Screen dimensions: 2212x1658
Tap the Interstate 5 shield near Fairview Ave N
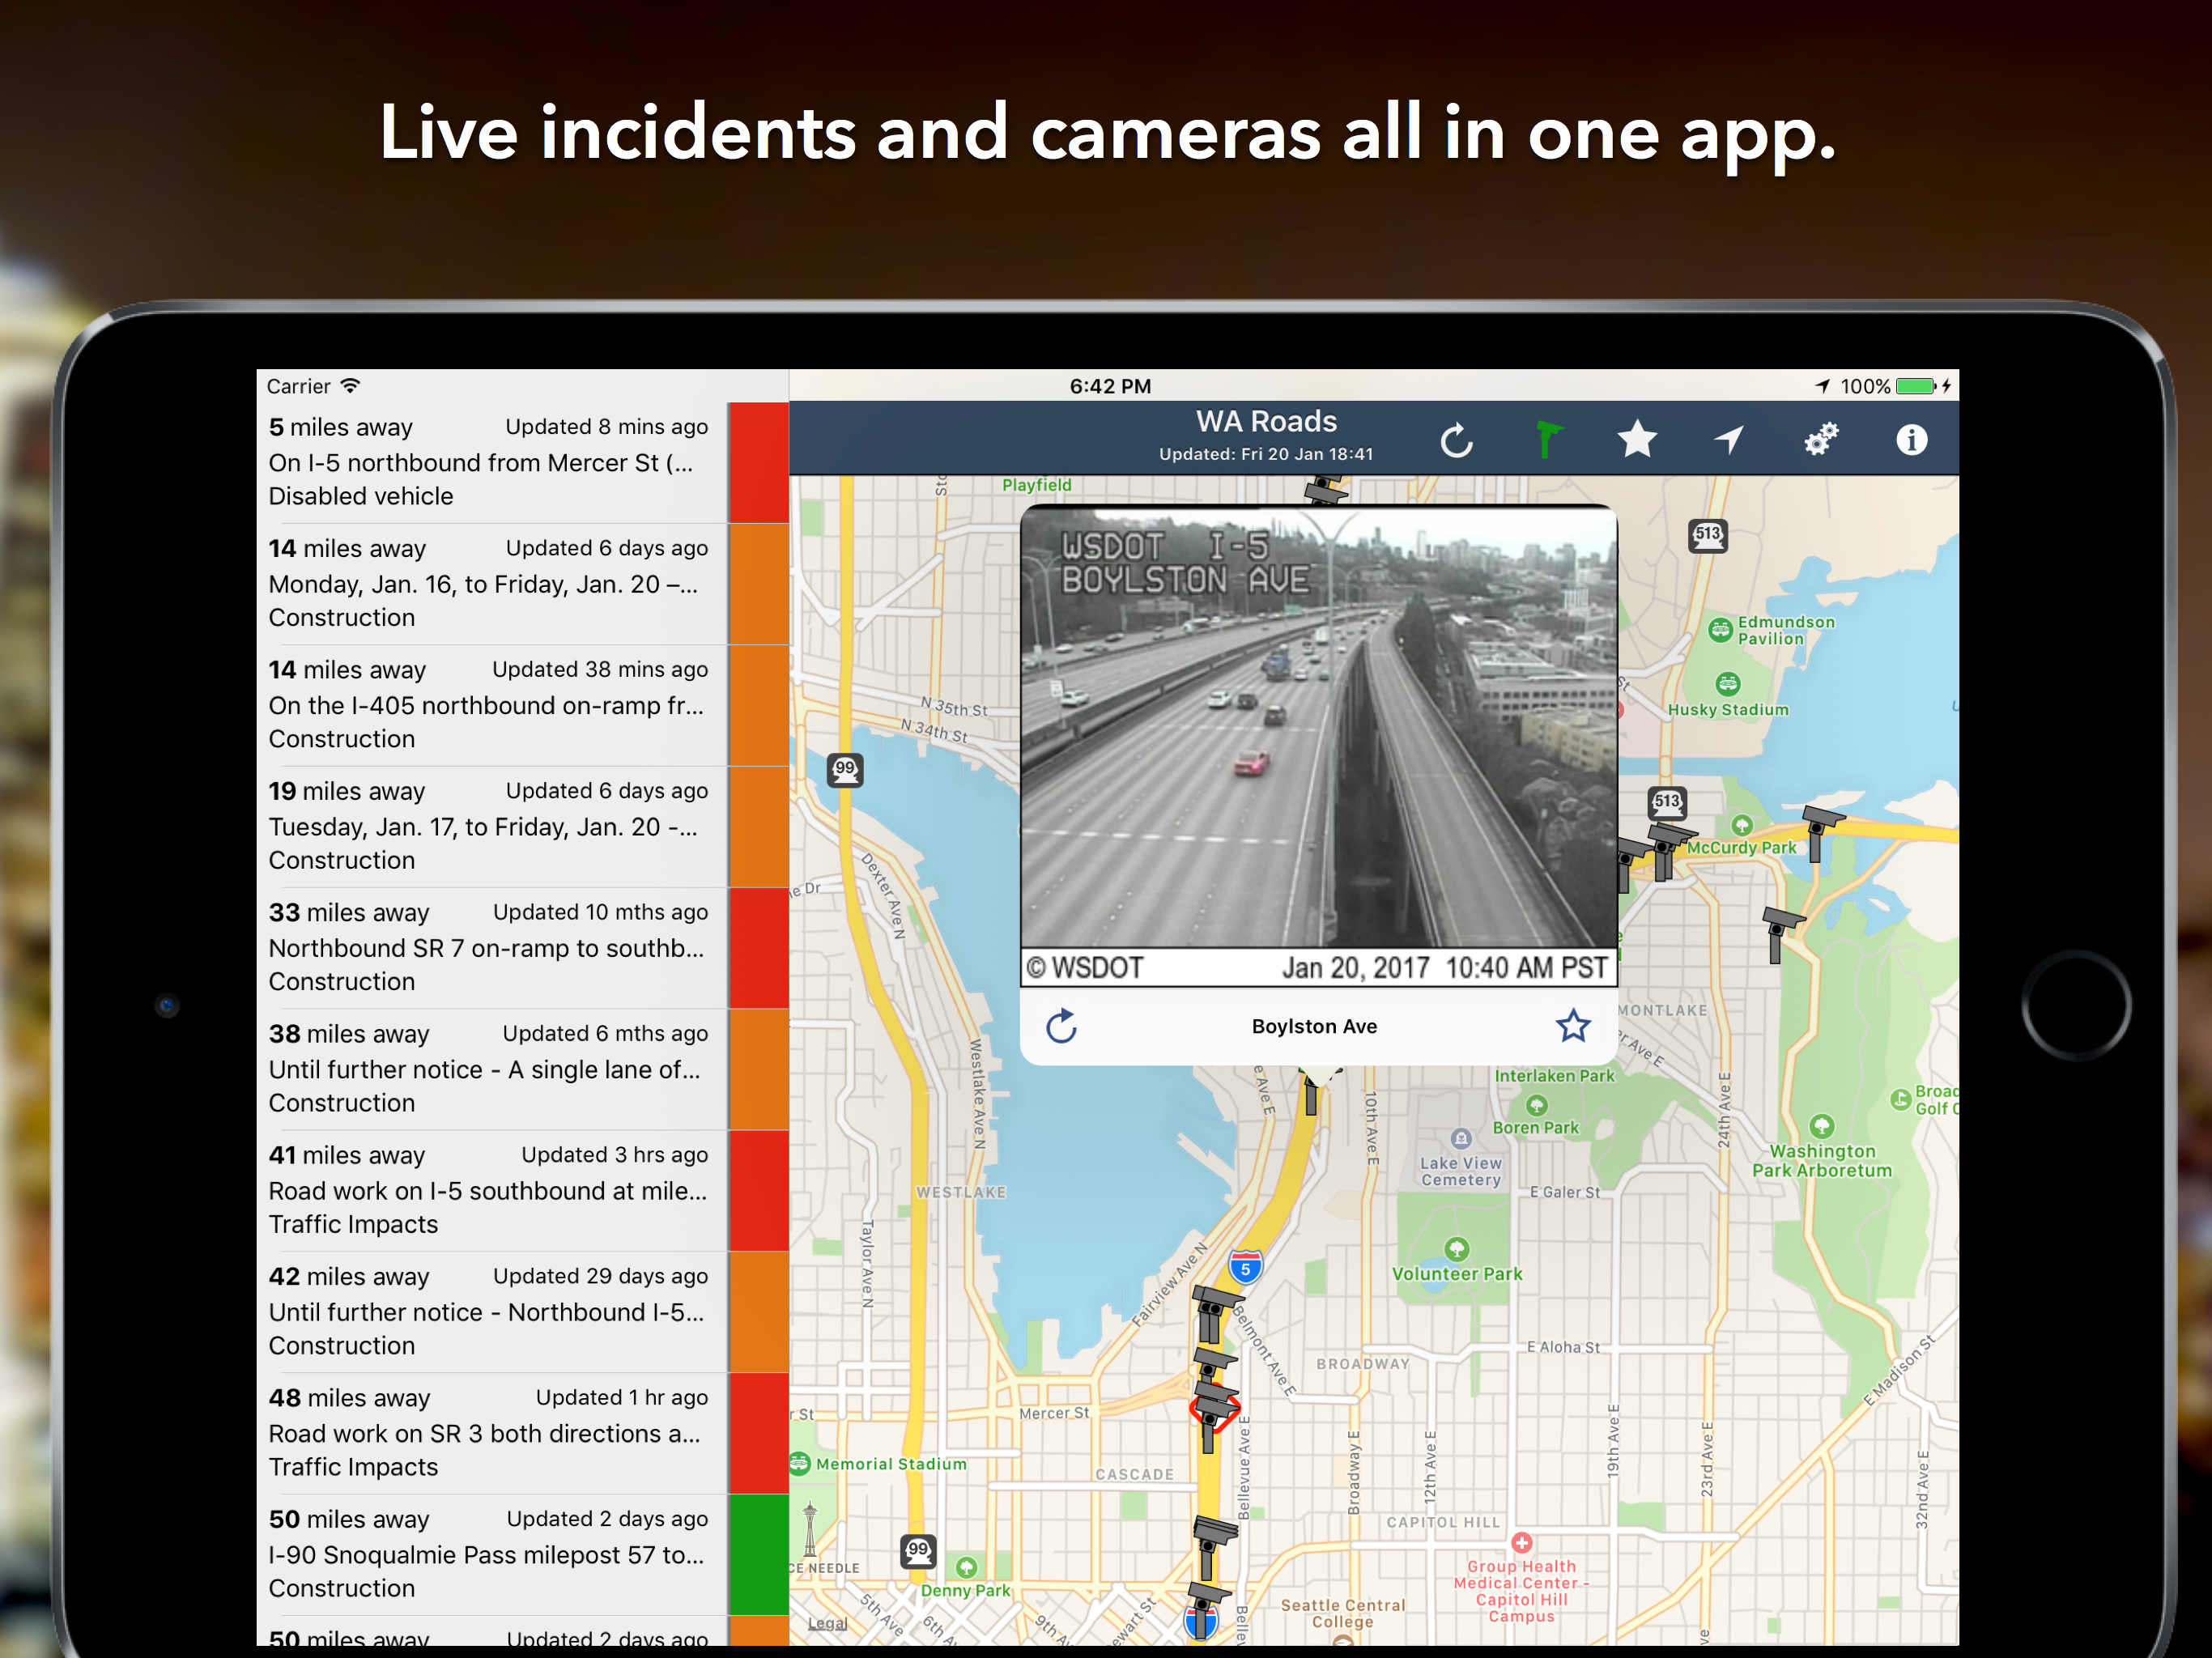click(x=1245, y=1268)
